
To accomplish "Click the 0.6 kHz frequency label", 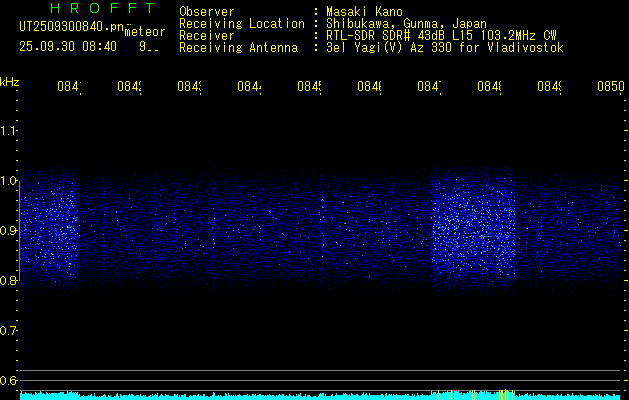I will 9,380.
